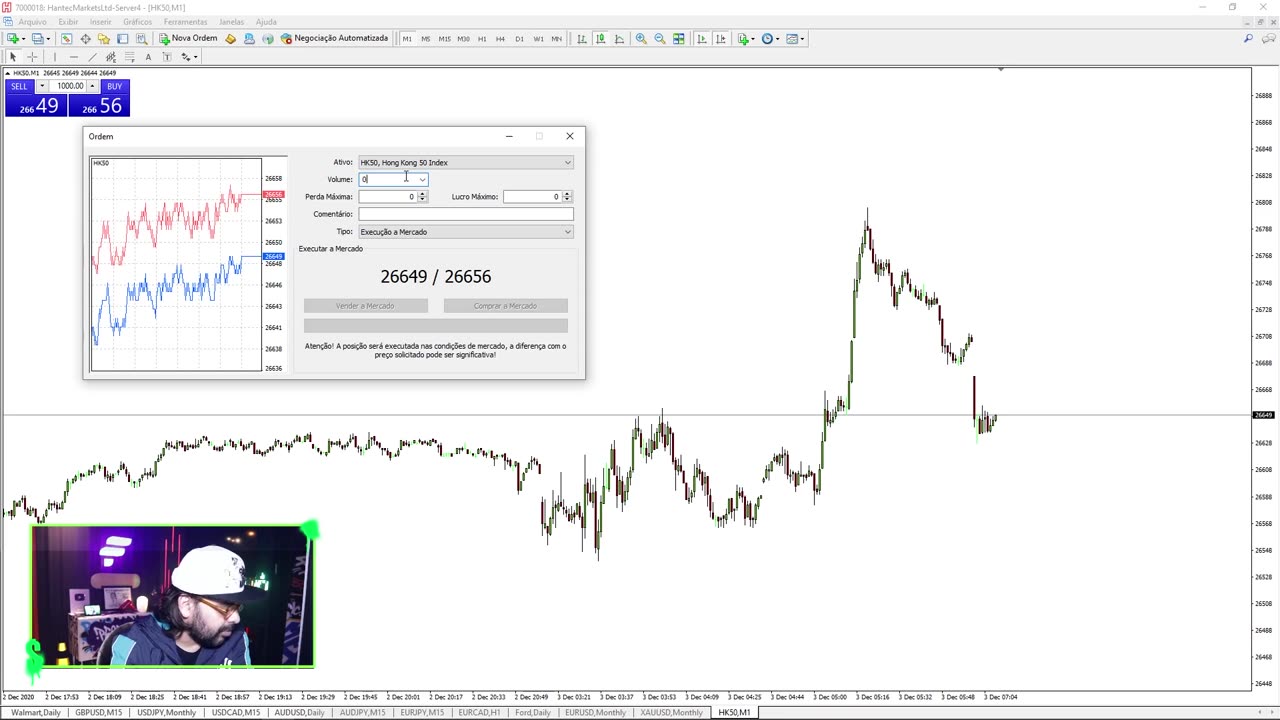Click the Nova Ordem button
The image size is (1280, 720).
pos(188,38)
